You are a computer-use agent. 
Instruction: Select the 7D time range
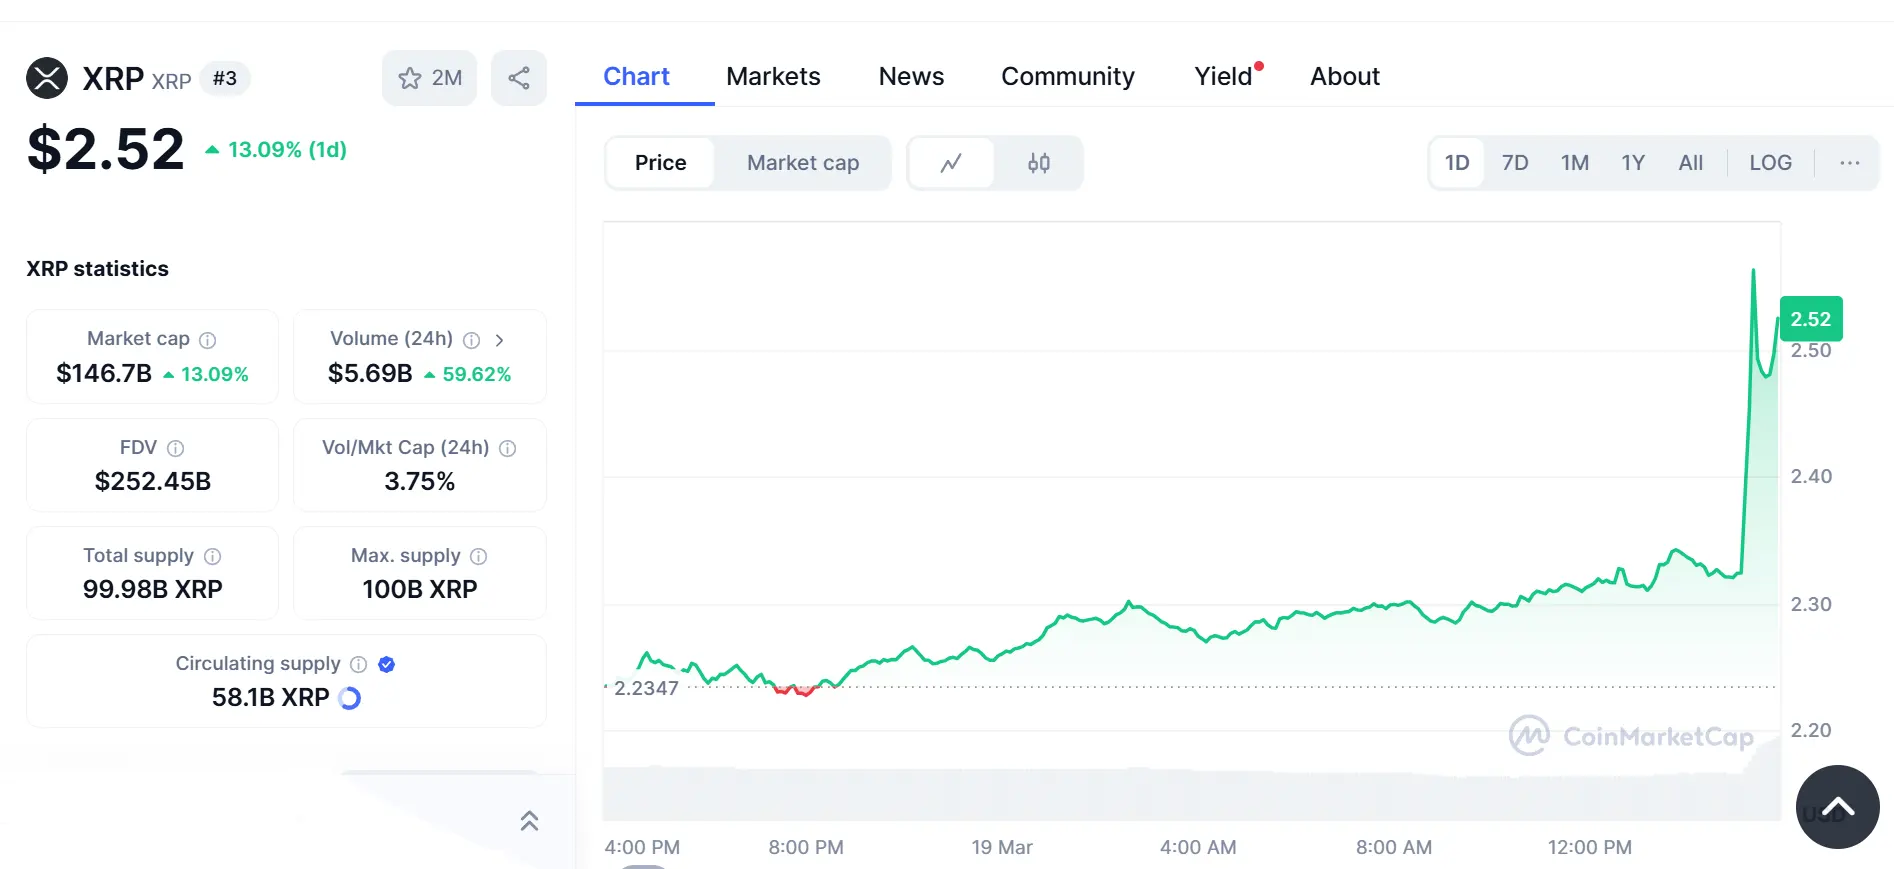(1515, 163)
